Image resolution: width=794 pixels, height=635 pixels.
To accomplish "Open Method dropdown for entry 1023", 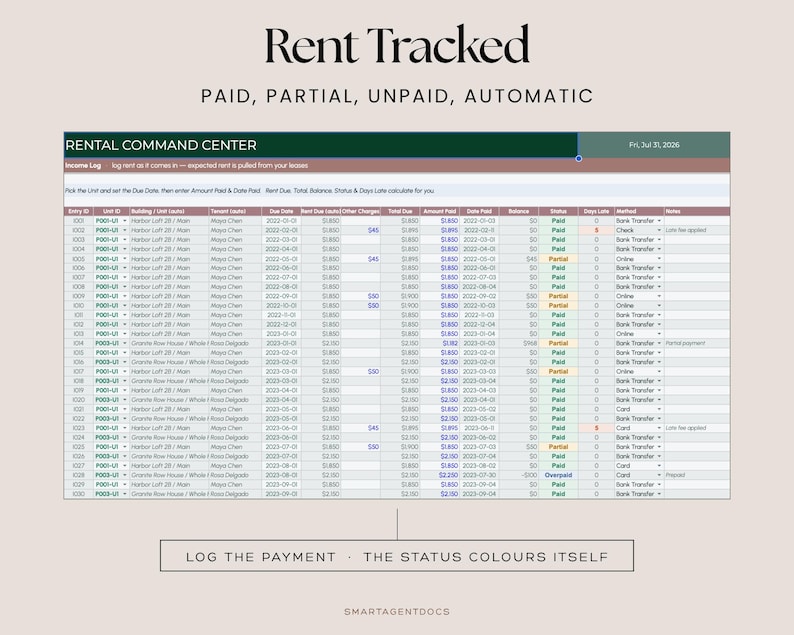I will click(x=659, y=428).
